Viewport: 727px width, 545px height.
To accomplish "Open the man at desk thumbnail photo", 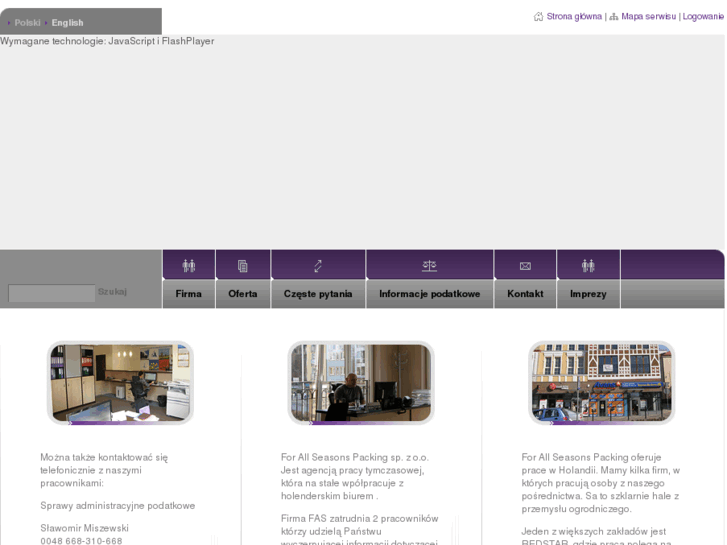I will pyautogui.click(x=361, y=383).
